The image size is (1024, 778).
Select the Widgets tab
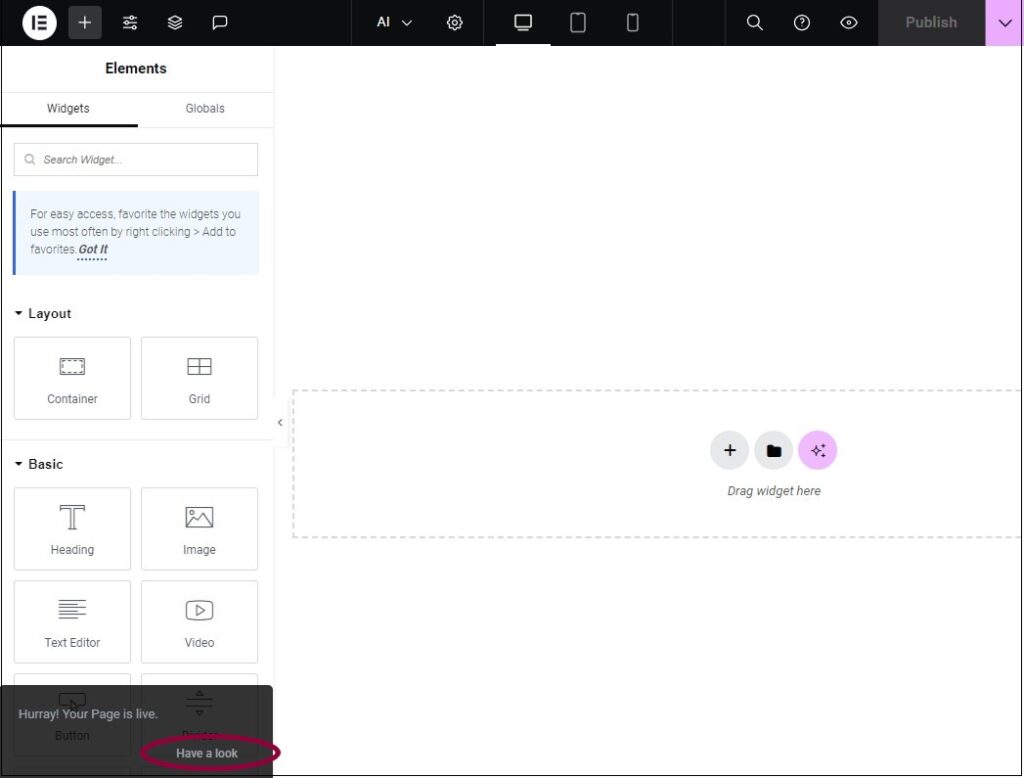(67, 108)
